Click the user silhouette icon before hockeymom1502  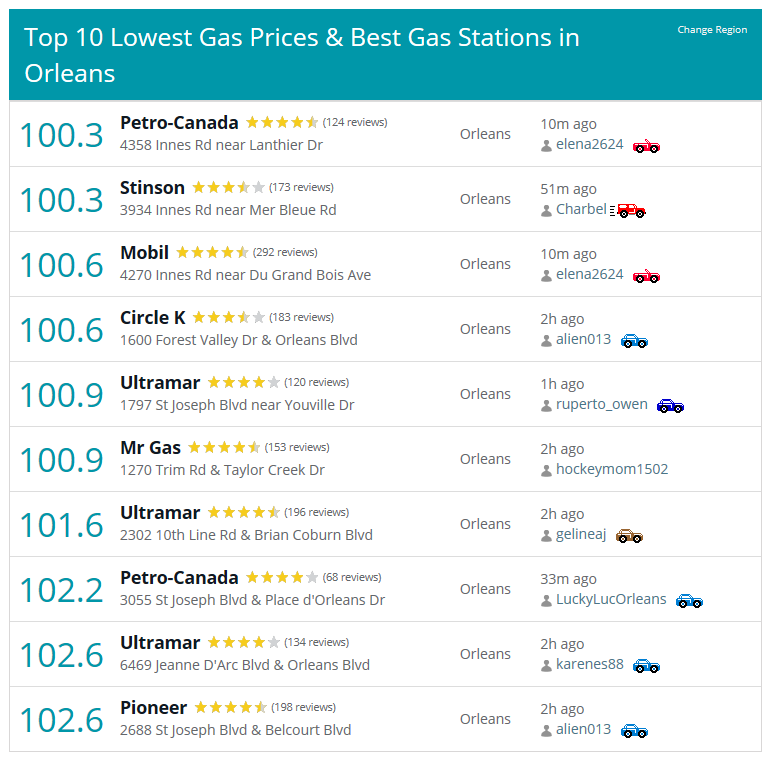click(546, 471)
